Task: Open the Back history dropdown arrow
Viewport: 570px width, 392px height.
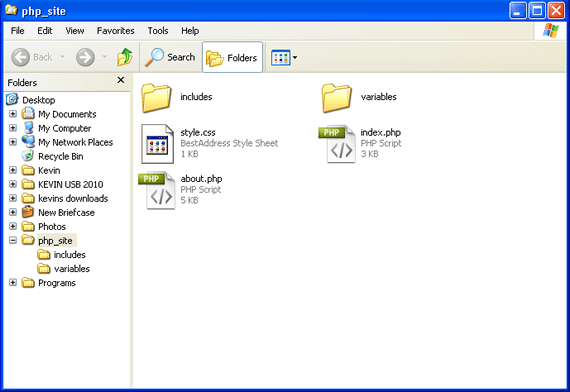Action: pyautogui.click(x=63, y=57)
